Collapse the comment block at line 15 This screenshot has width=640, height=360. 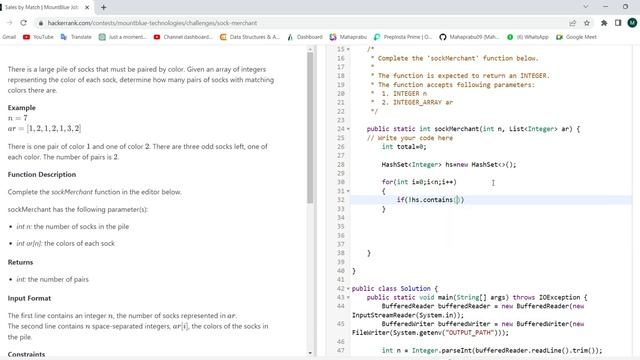coord(348,49)
